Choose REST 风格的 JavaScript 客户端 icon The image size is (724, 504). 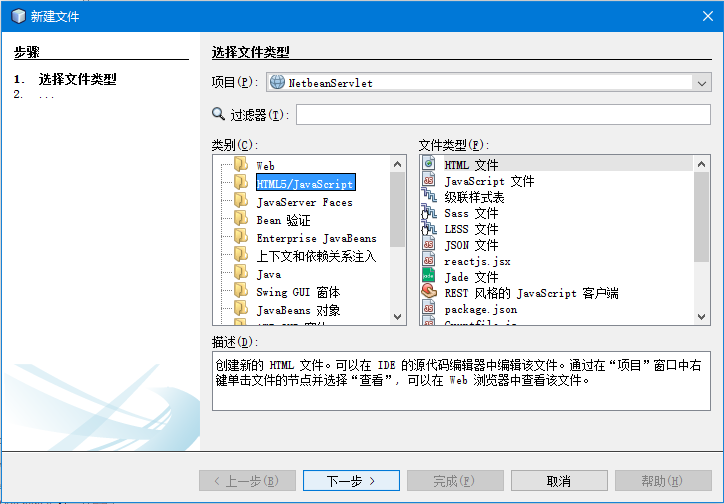point(429,292)
